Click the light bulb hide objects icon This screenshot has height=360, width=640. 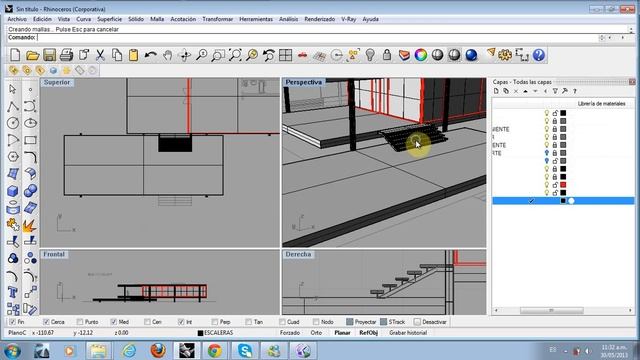pos(370,55)
